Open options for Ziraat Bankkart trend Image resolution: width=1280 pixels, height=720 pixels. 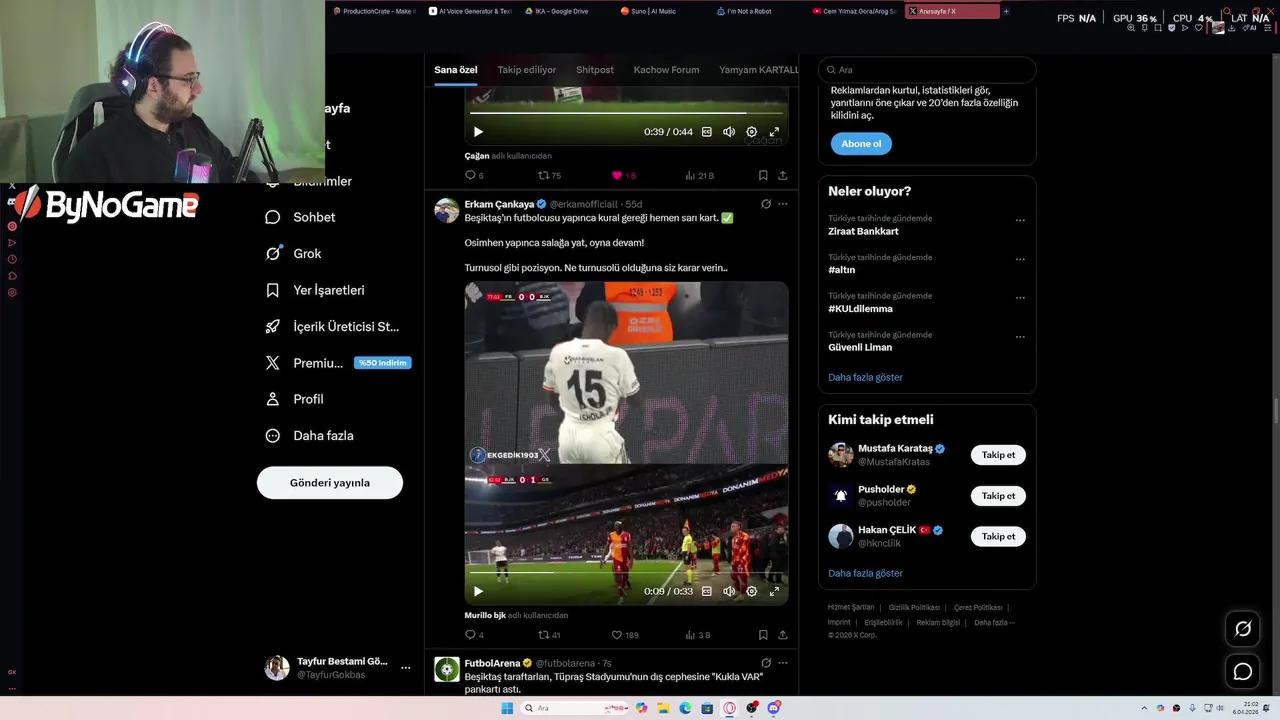[x=1020, y=220]
